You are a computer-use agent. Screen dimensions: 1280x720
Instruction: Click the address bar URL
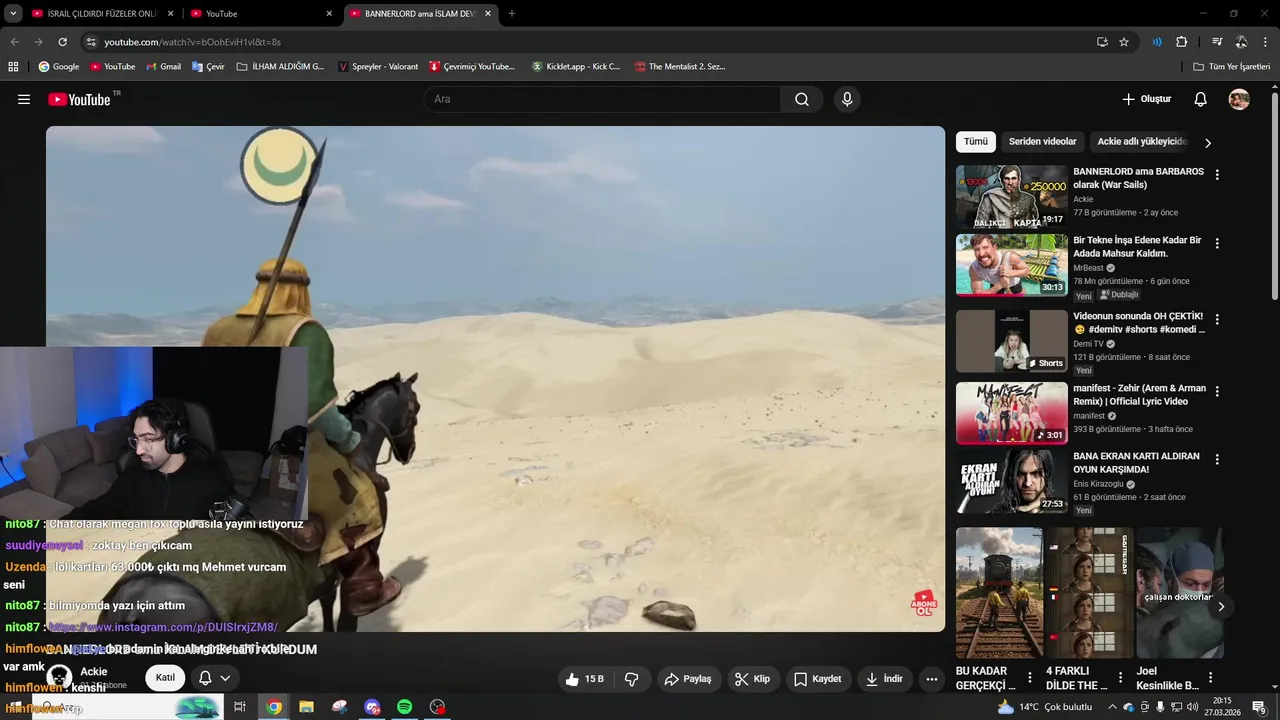(192, 42)
